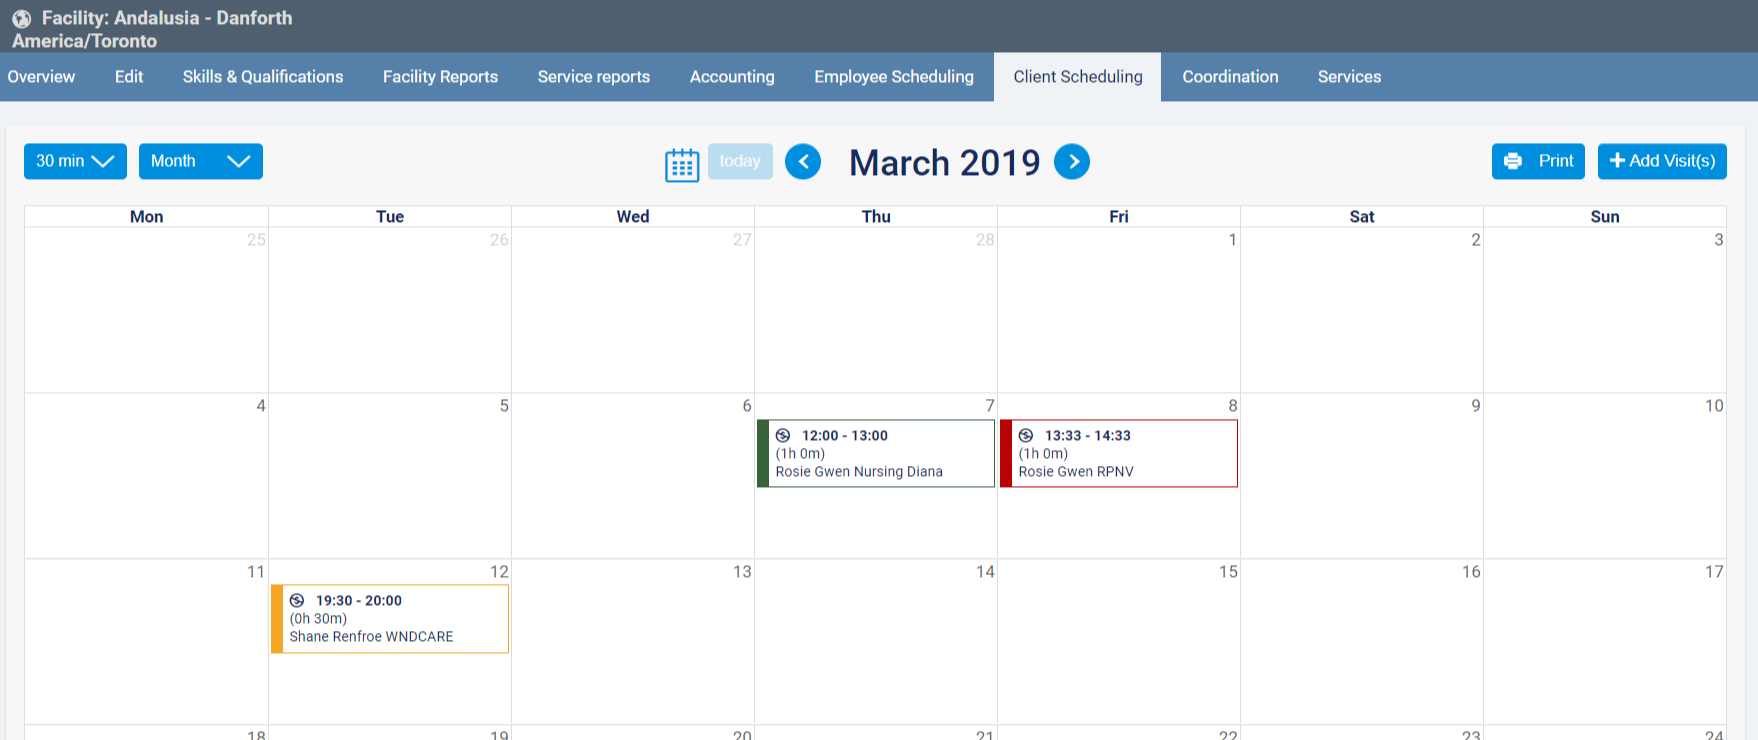Screen dimensions: 1758x740
Task: Go to next month arrow
Action: tap(1072, 162)
